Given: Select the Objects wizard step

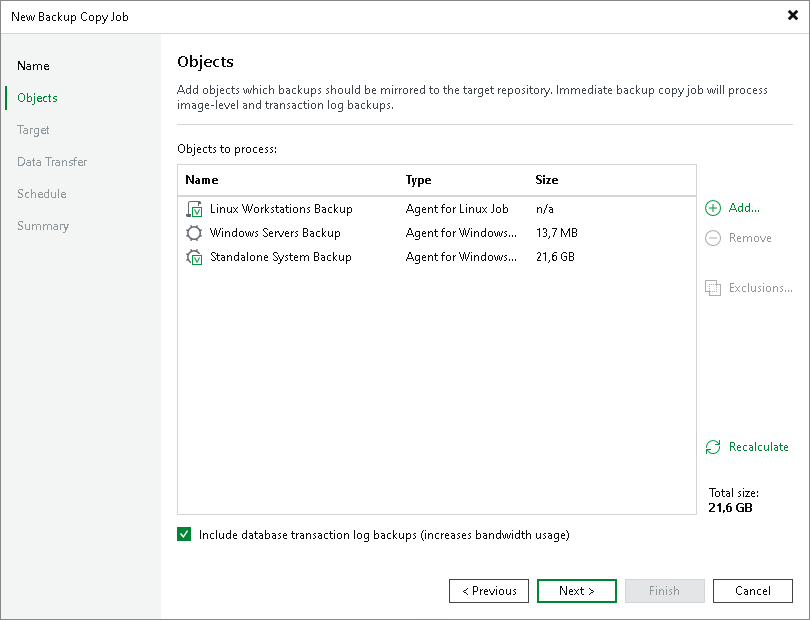Looking at the screenshot, I should (x=37, y=98).
